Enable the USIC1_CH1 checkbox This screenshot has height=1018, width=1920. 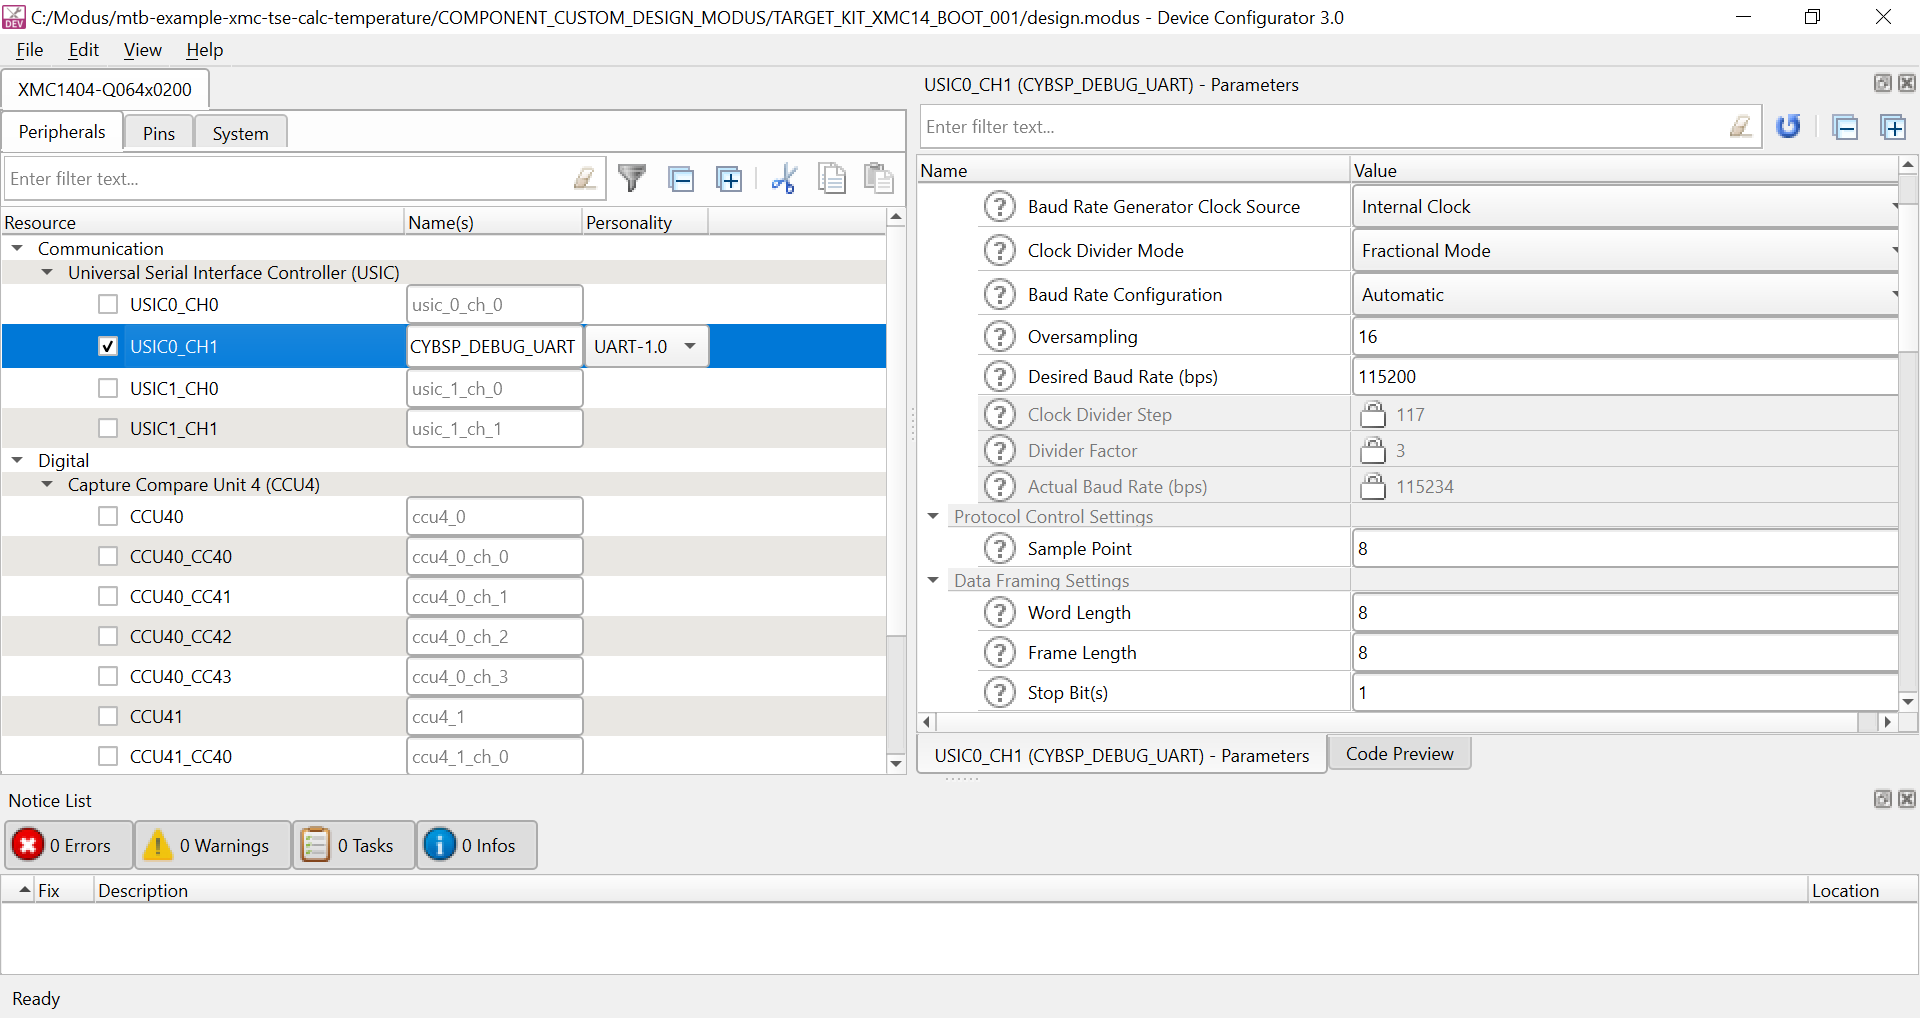coord(108,429)
